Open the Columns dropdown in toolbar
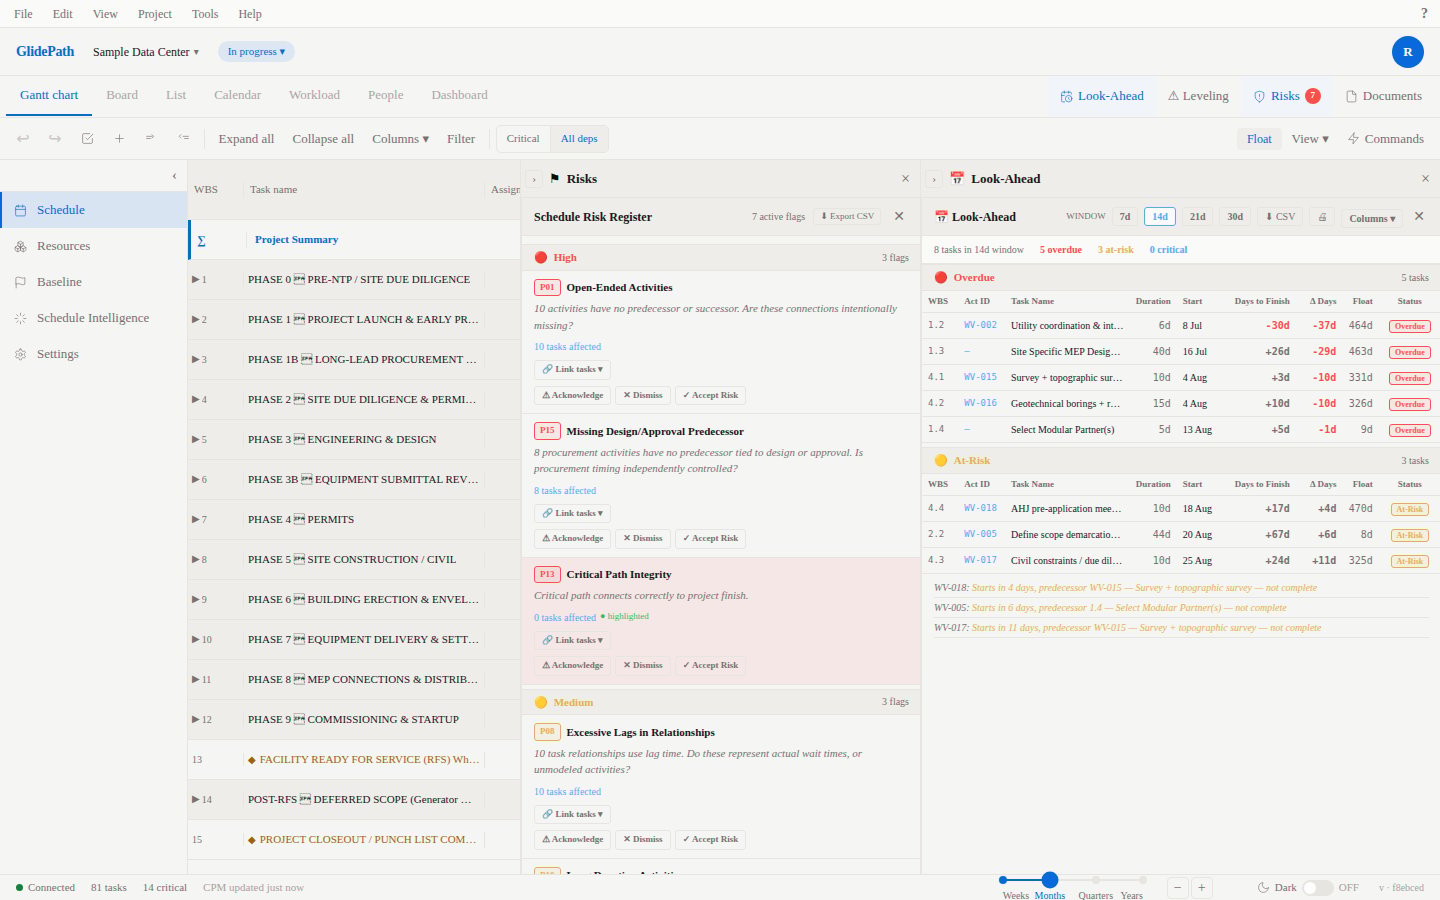 (x=400, y=139)
